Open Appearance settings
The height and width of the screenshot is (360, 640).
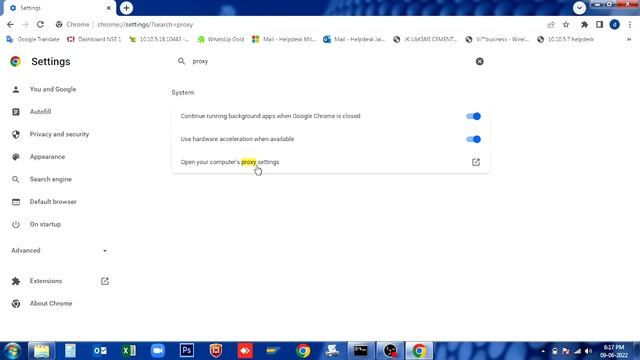(x=47, y=157)
